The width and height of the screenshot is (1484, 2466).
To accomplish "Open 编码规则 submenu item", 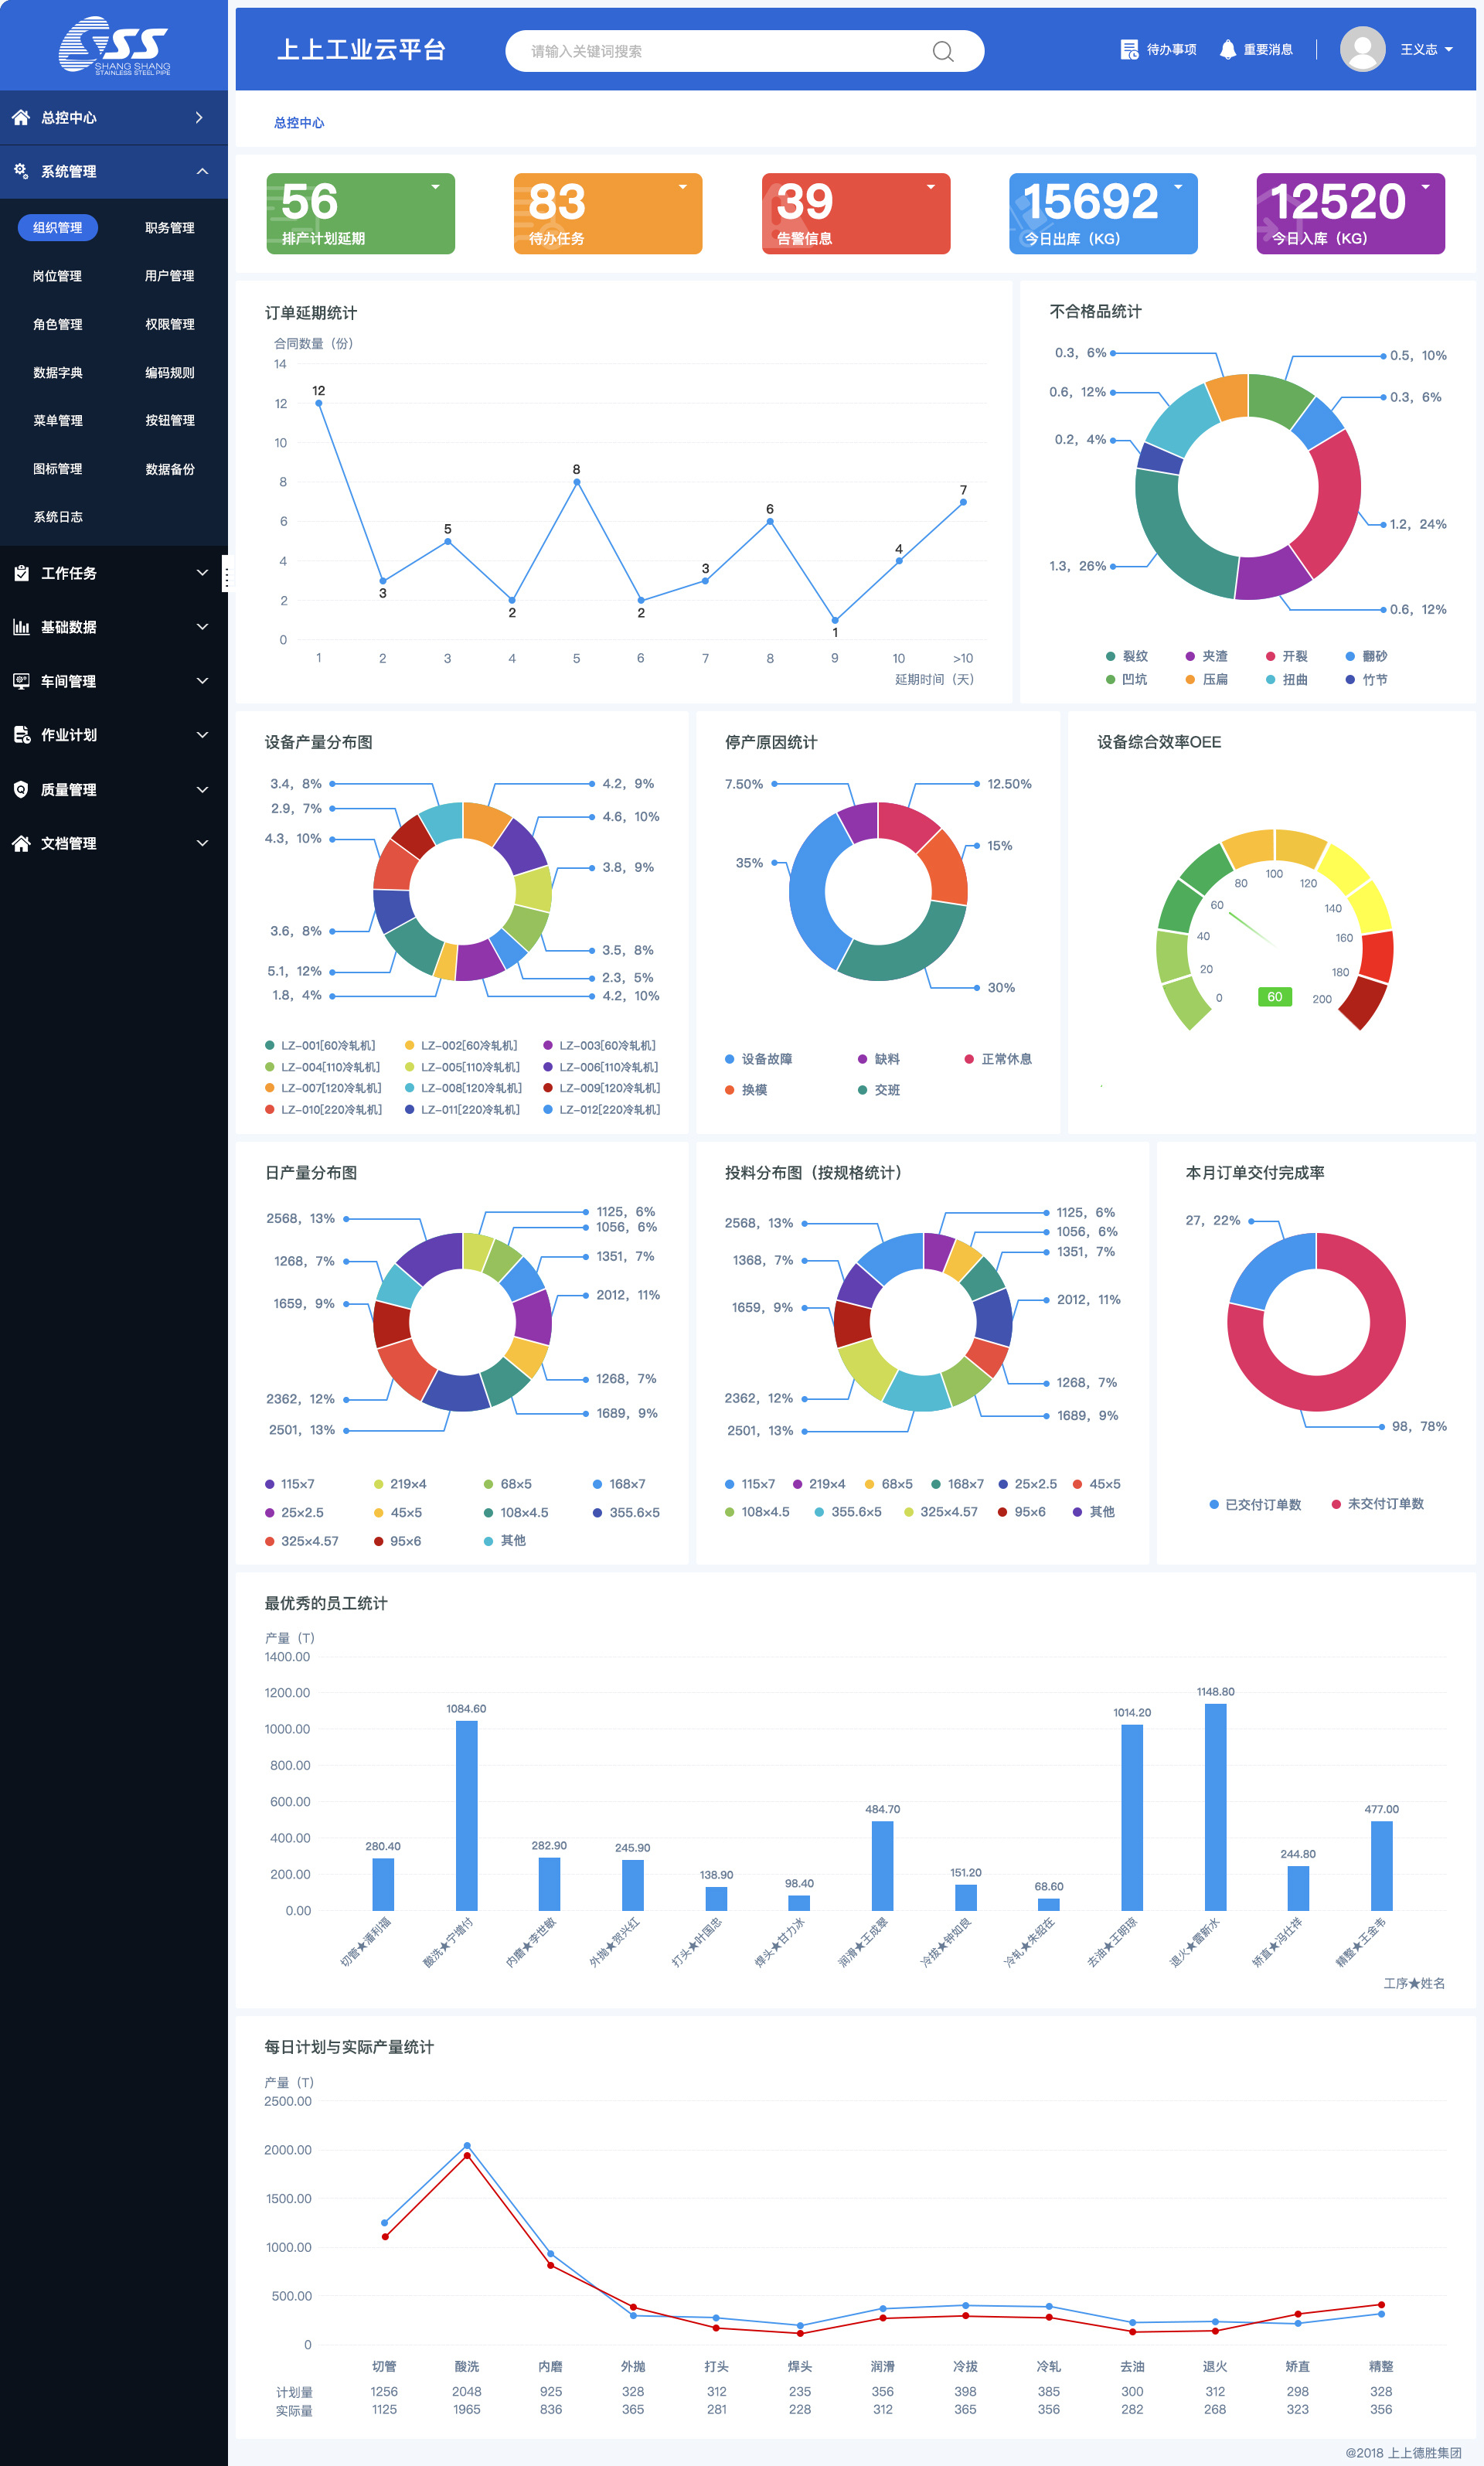I will point(170,372).
